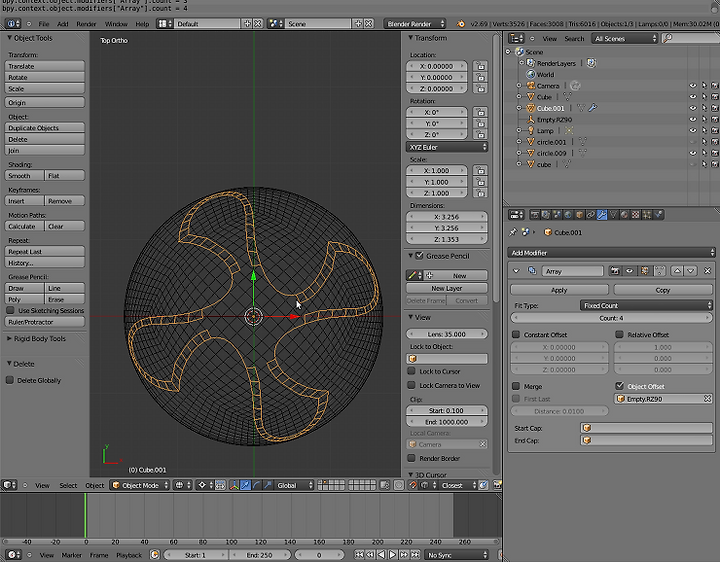This screenshot has width=720, height=562.
Task: Move the Array modifier down
Action: 690,271
